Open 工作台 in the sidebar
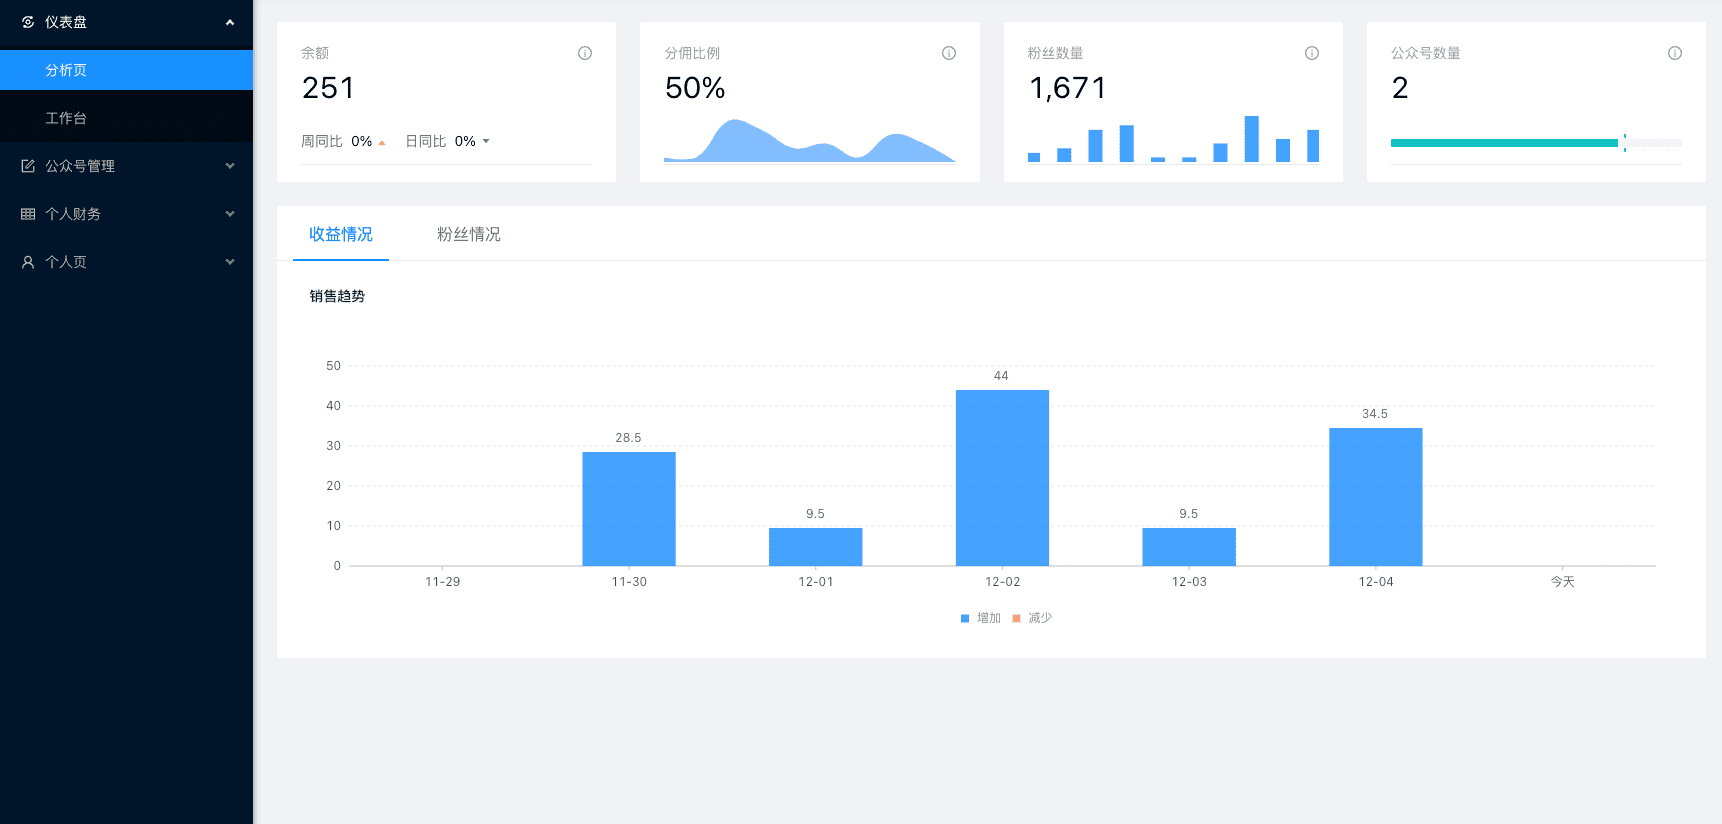 [x=66, y=118]
